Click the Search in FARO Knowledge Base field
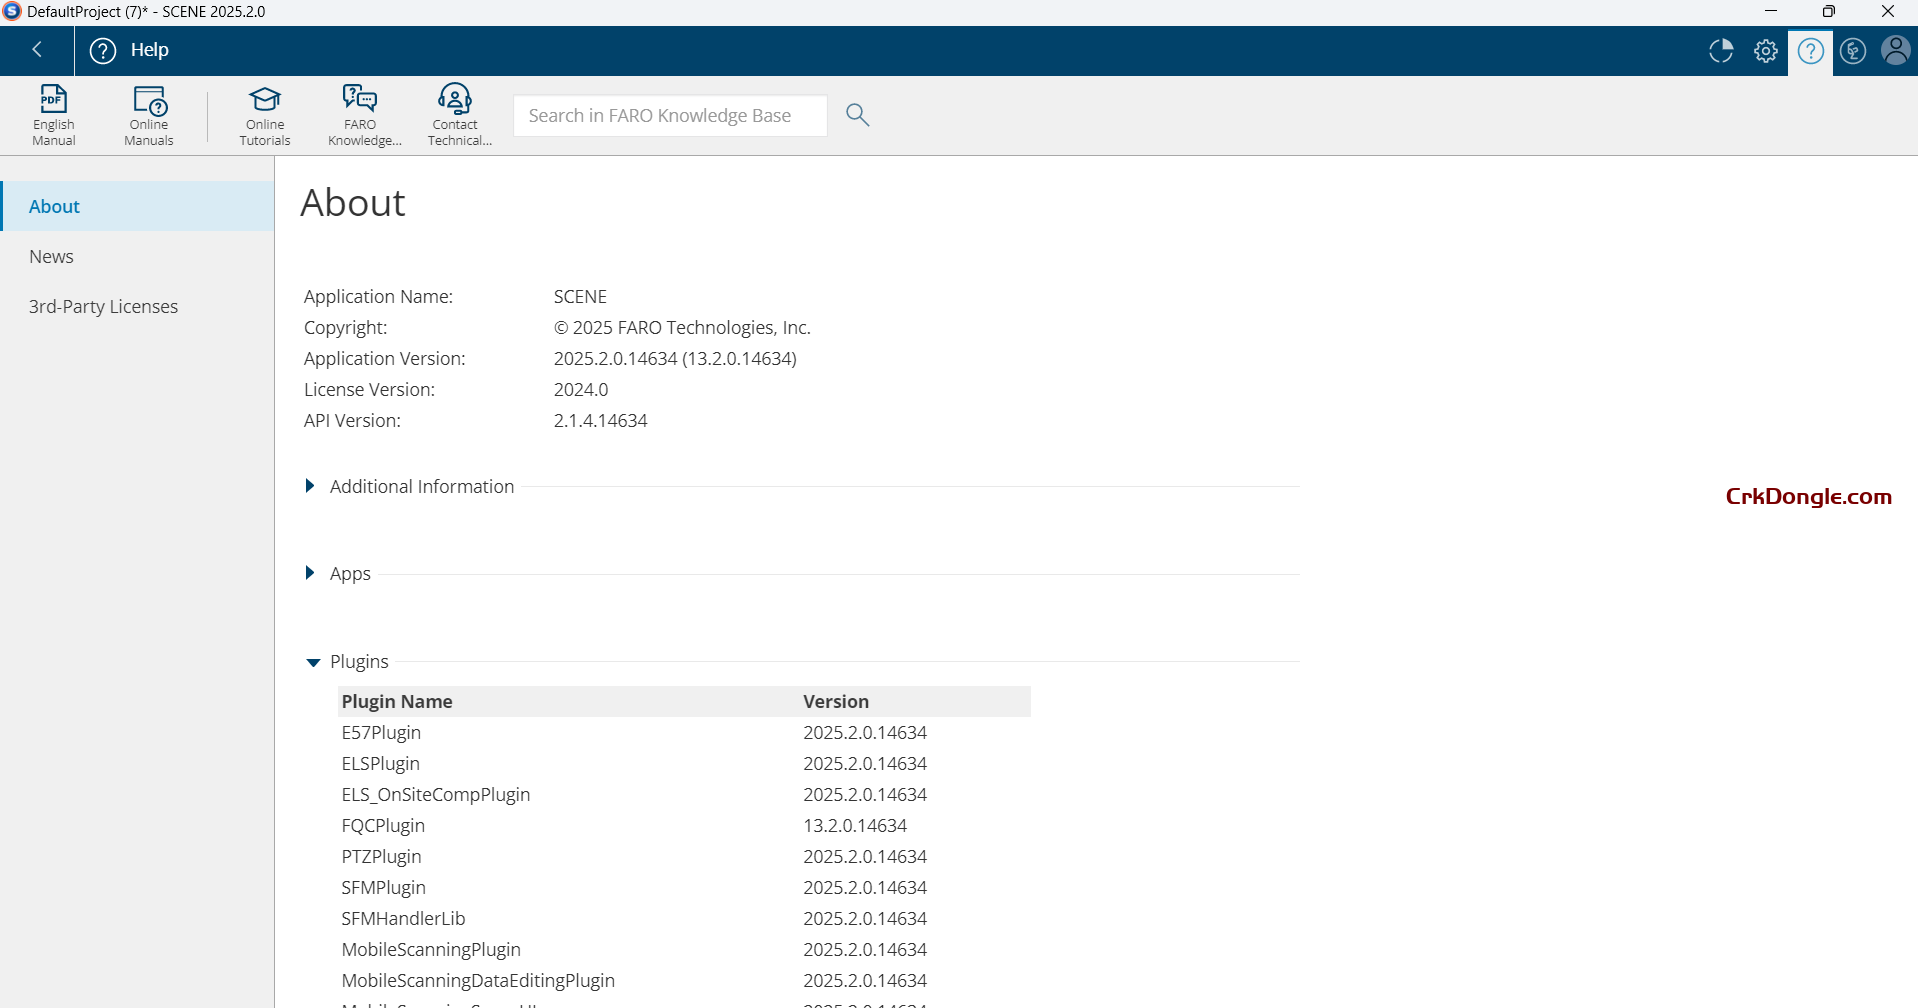 point(669,115)
